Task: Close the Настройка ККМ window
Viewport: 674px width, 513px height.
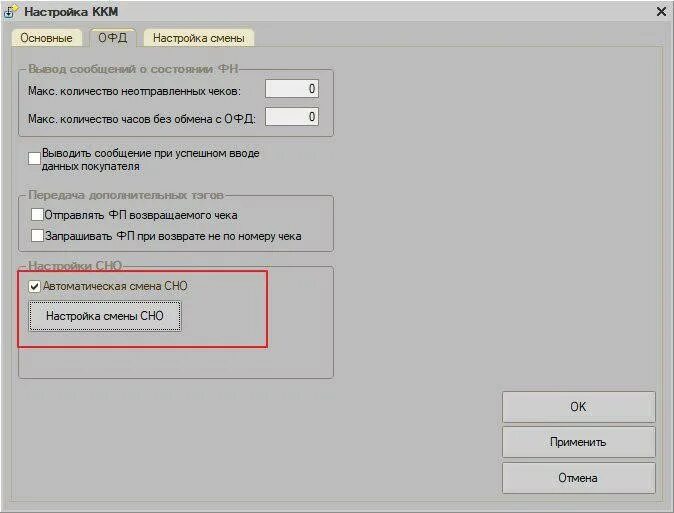Action: 662,12
